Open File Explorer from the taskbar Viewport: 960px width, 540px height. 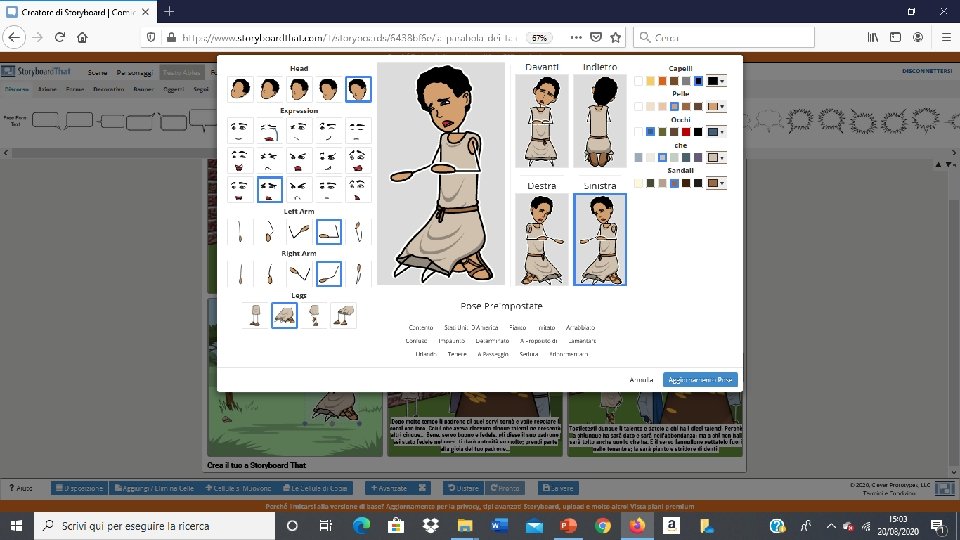pyautogui.click(x=465, y=526)
